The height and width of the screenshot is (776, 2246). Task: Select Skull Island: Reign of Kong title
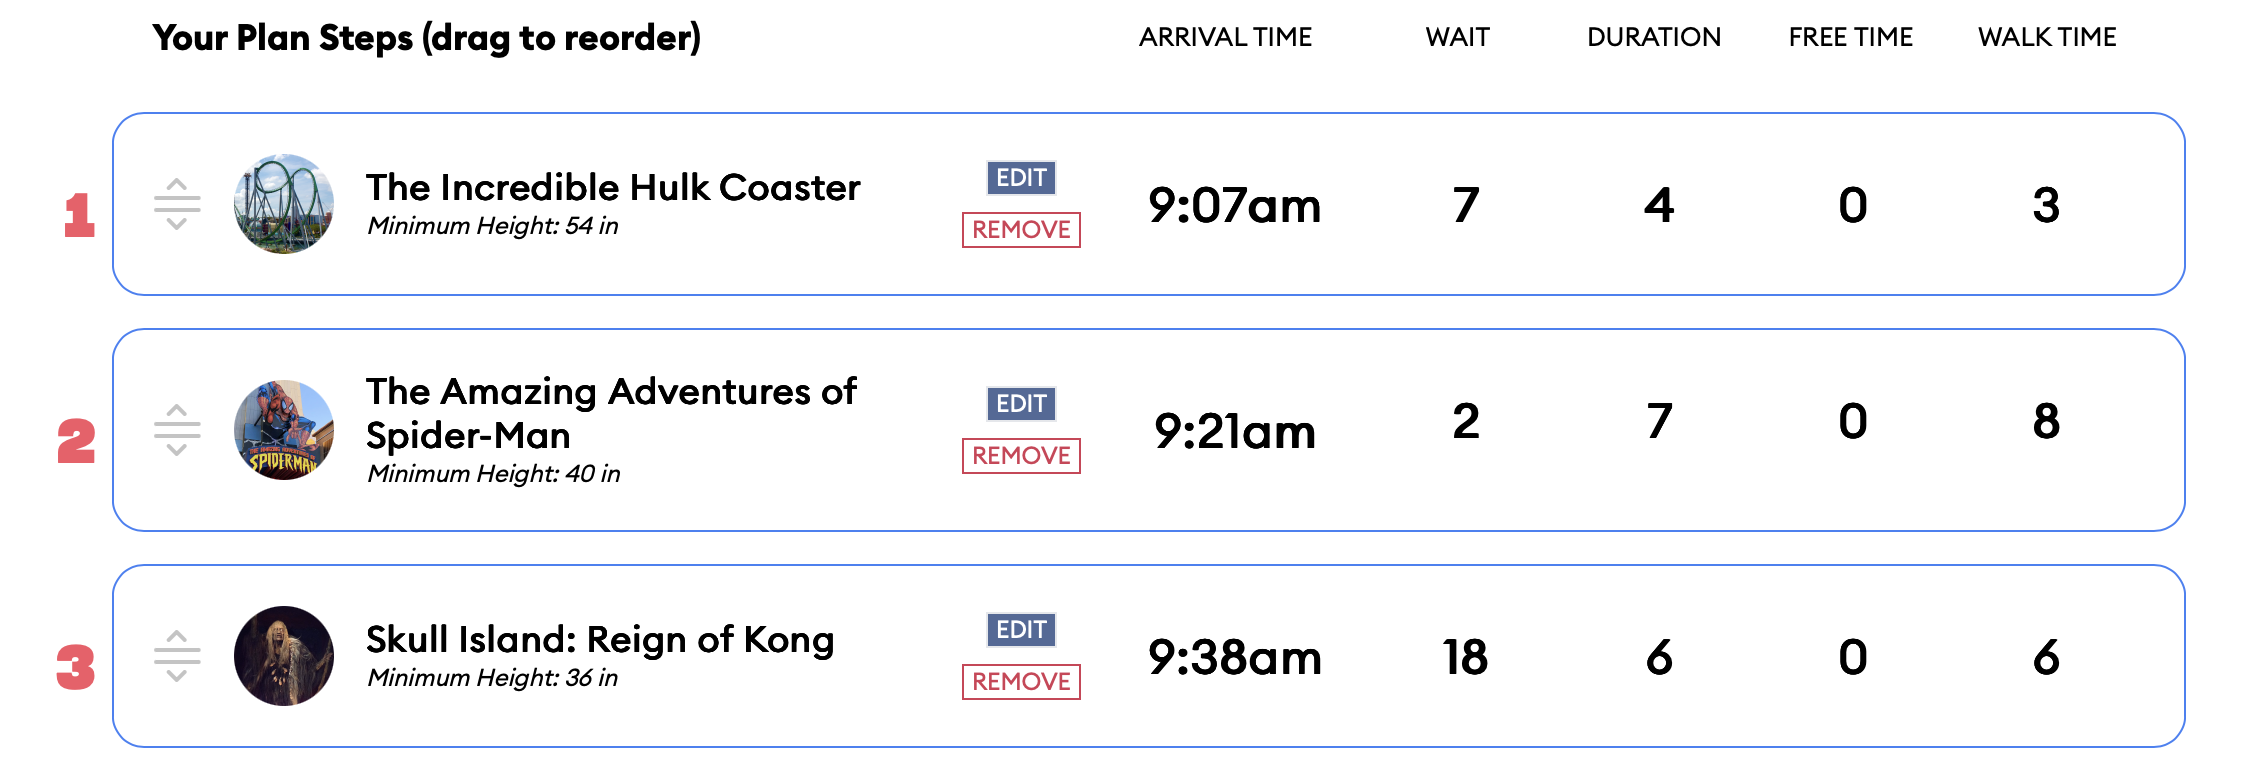coord(600,640)
